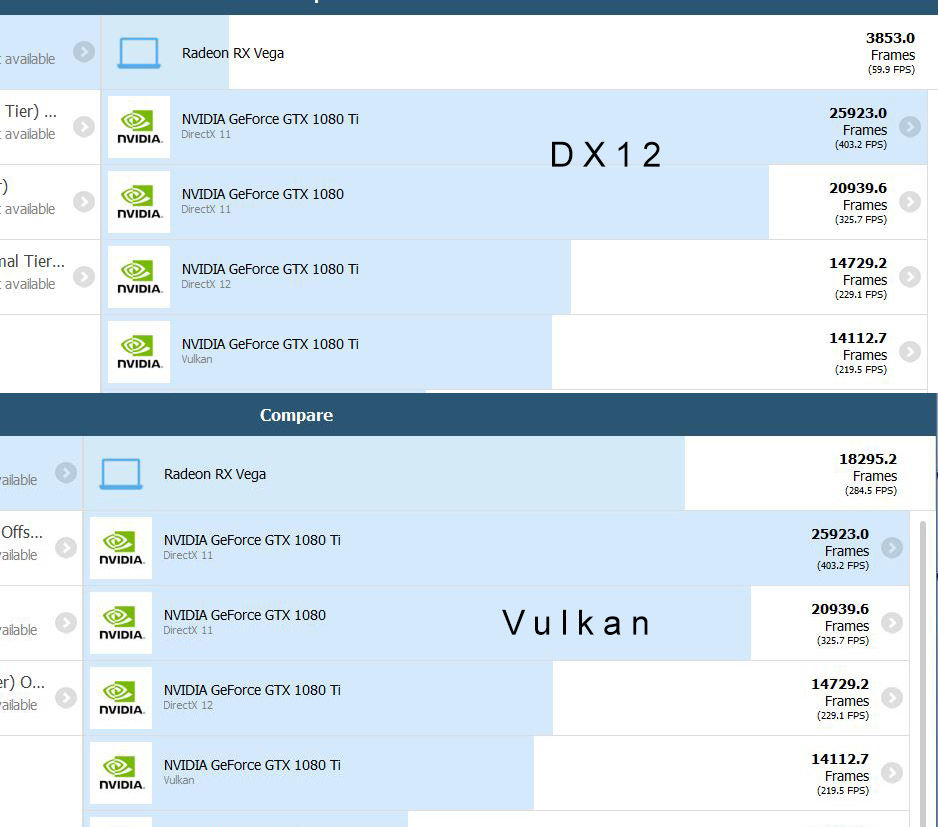Click 'NVIDIA GeForce GTX 1080' name in lower list
This screenshot has width=938, height=827.
pyautogui.click(x=245, y=615)
